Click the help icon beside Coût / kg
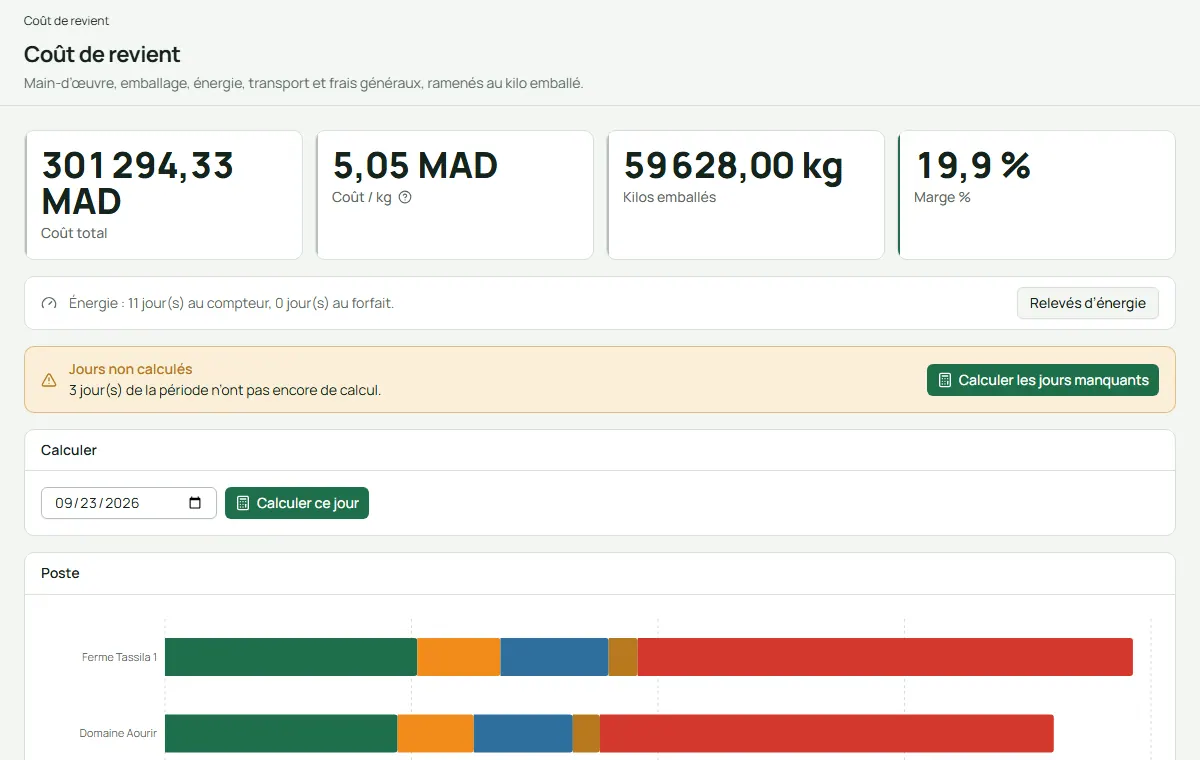 [405, 197]
